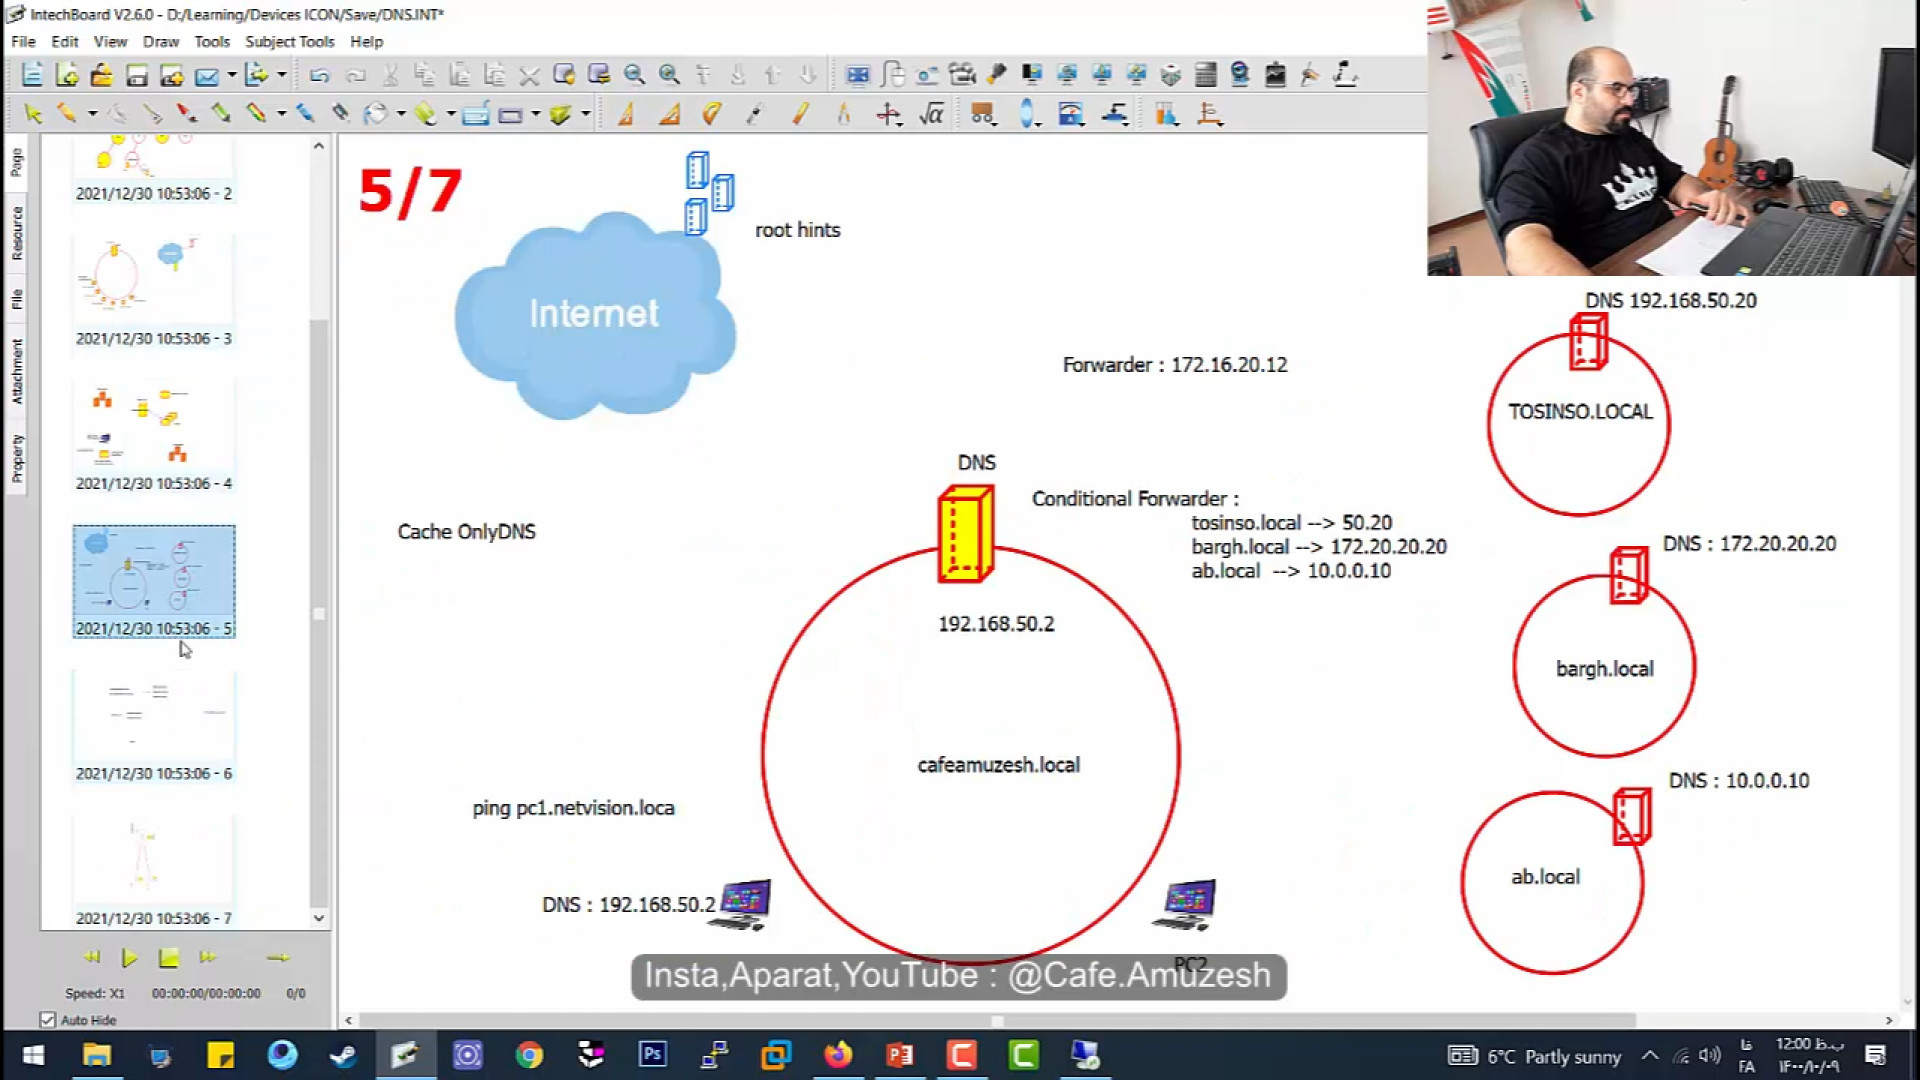Click the webcam icon in toolbar
Screen dimensions: 1920x1080
tap(1240, 75)
